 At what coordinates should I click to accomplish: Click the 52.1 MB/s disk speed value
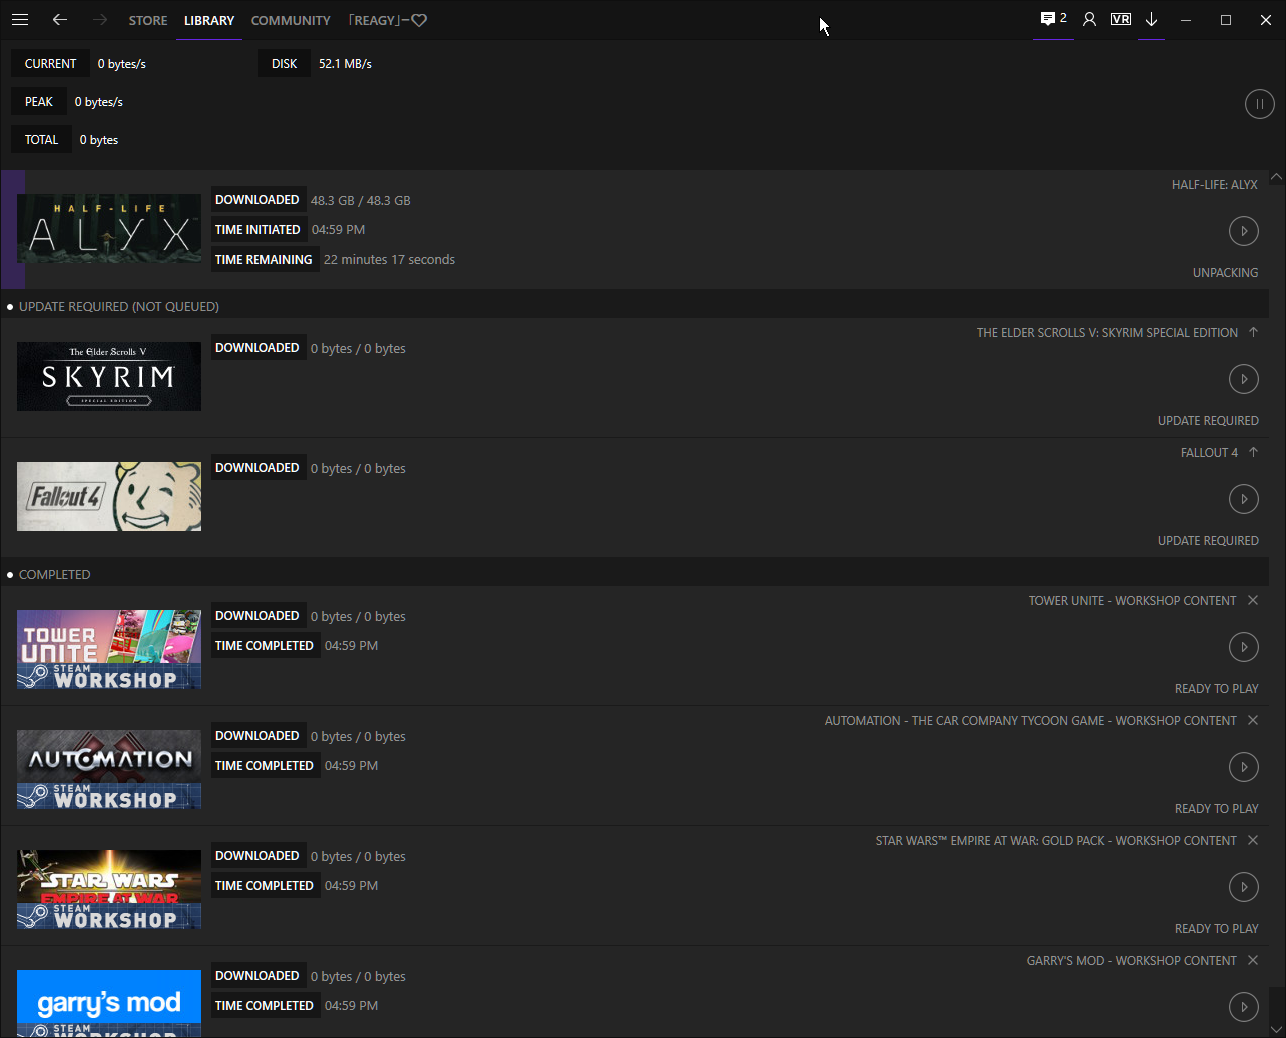click(x=345, y=64)
